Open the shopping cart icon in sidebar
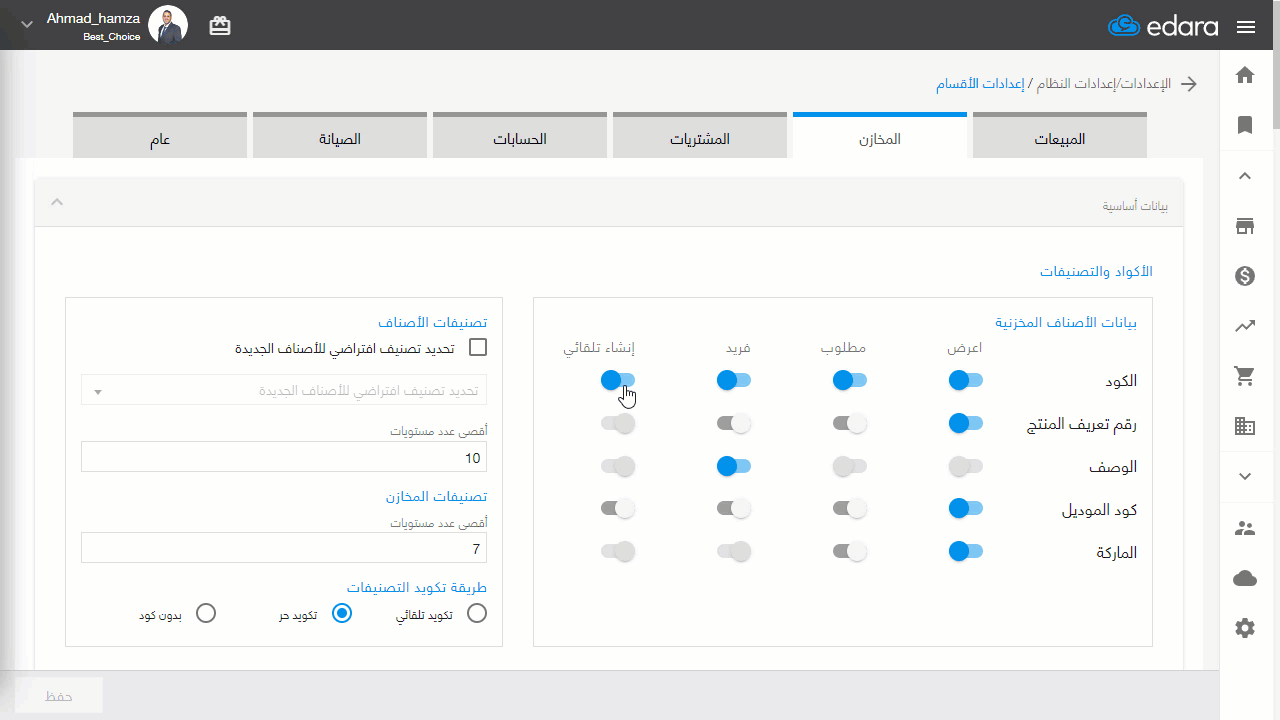Image resolution: width=1280 pixels, height=720 pixels. pos(1245,376)
